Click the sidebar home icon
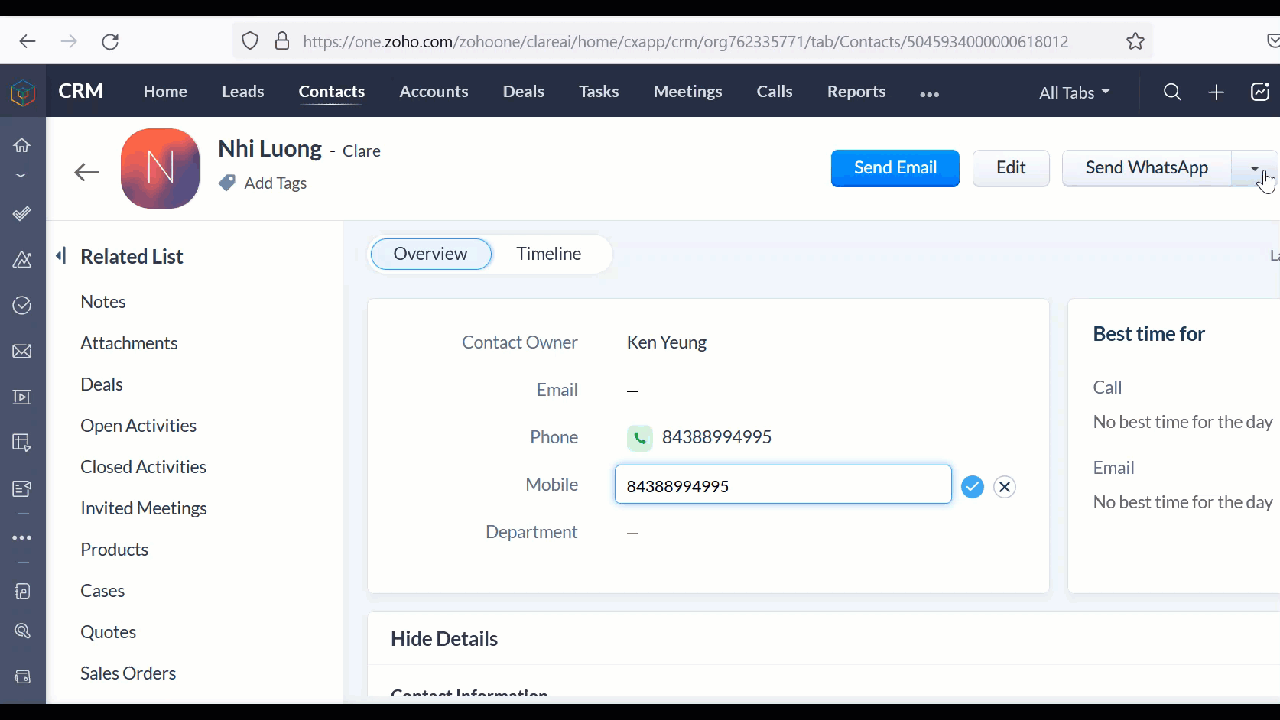Viewport: 1280px width, 720px height. (22, 145)
